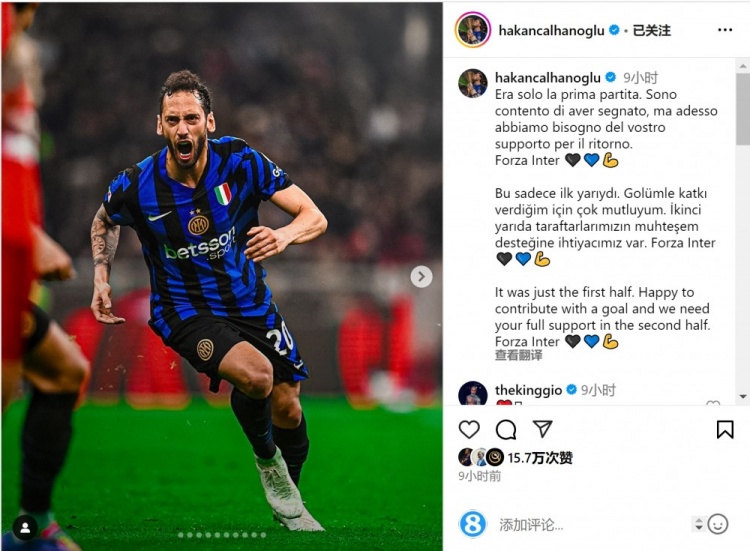
Task: Click 查看翻译 to view the translation
Action: click(518, 355)
